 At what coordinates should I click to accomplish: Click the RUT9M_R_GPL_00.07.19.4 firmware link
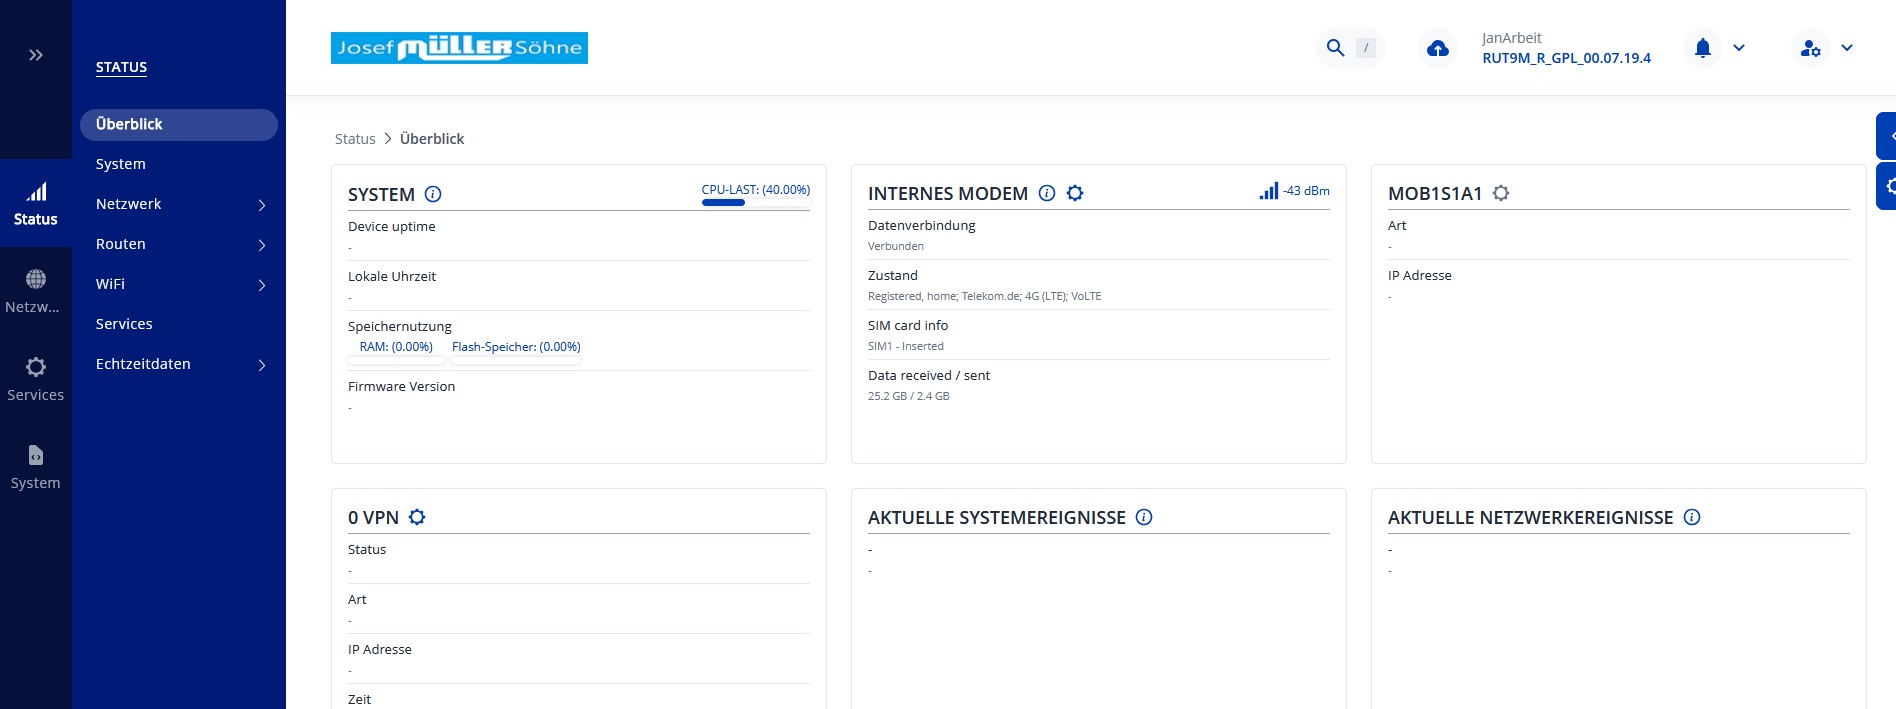1566,58
